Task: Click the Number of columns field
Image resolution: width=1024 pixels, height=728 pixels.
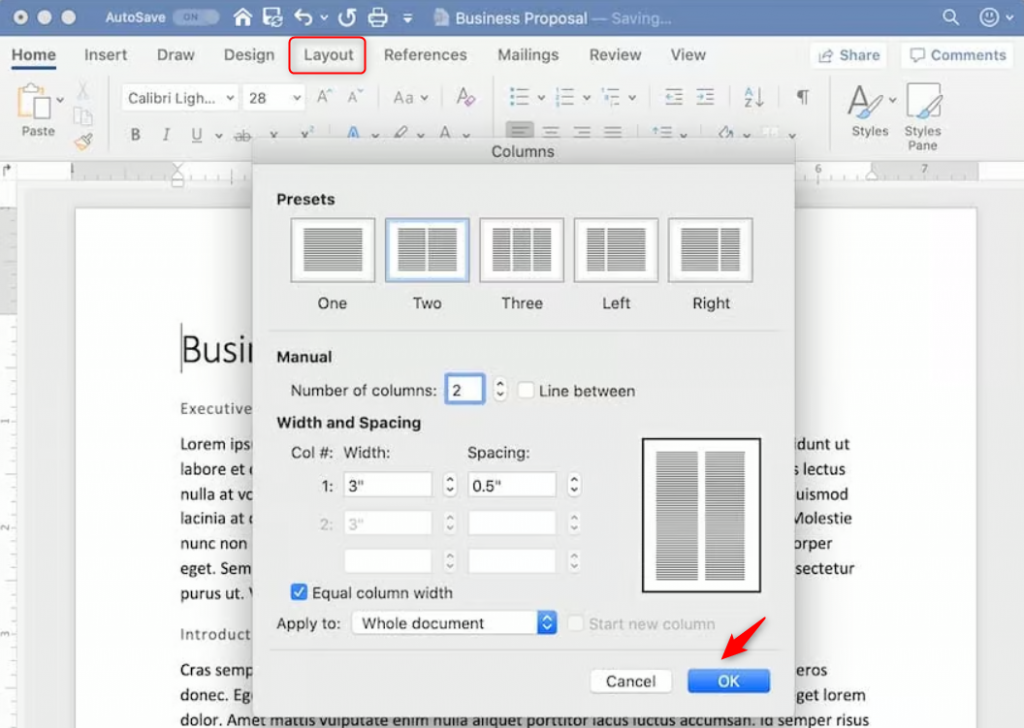Action: pos(465,390)
